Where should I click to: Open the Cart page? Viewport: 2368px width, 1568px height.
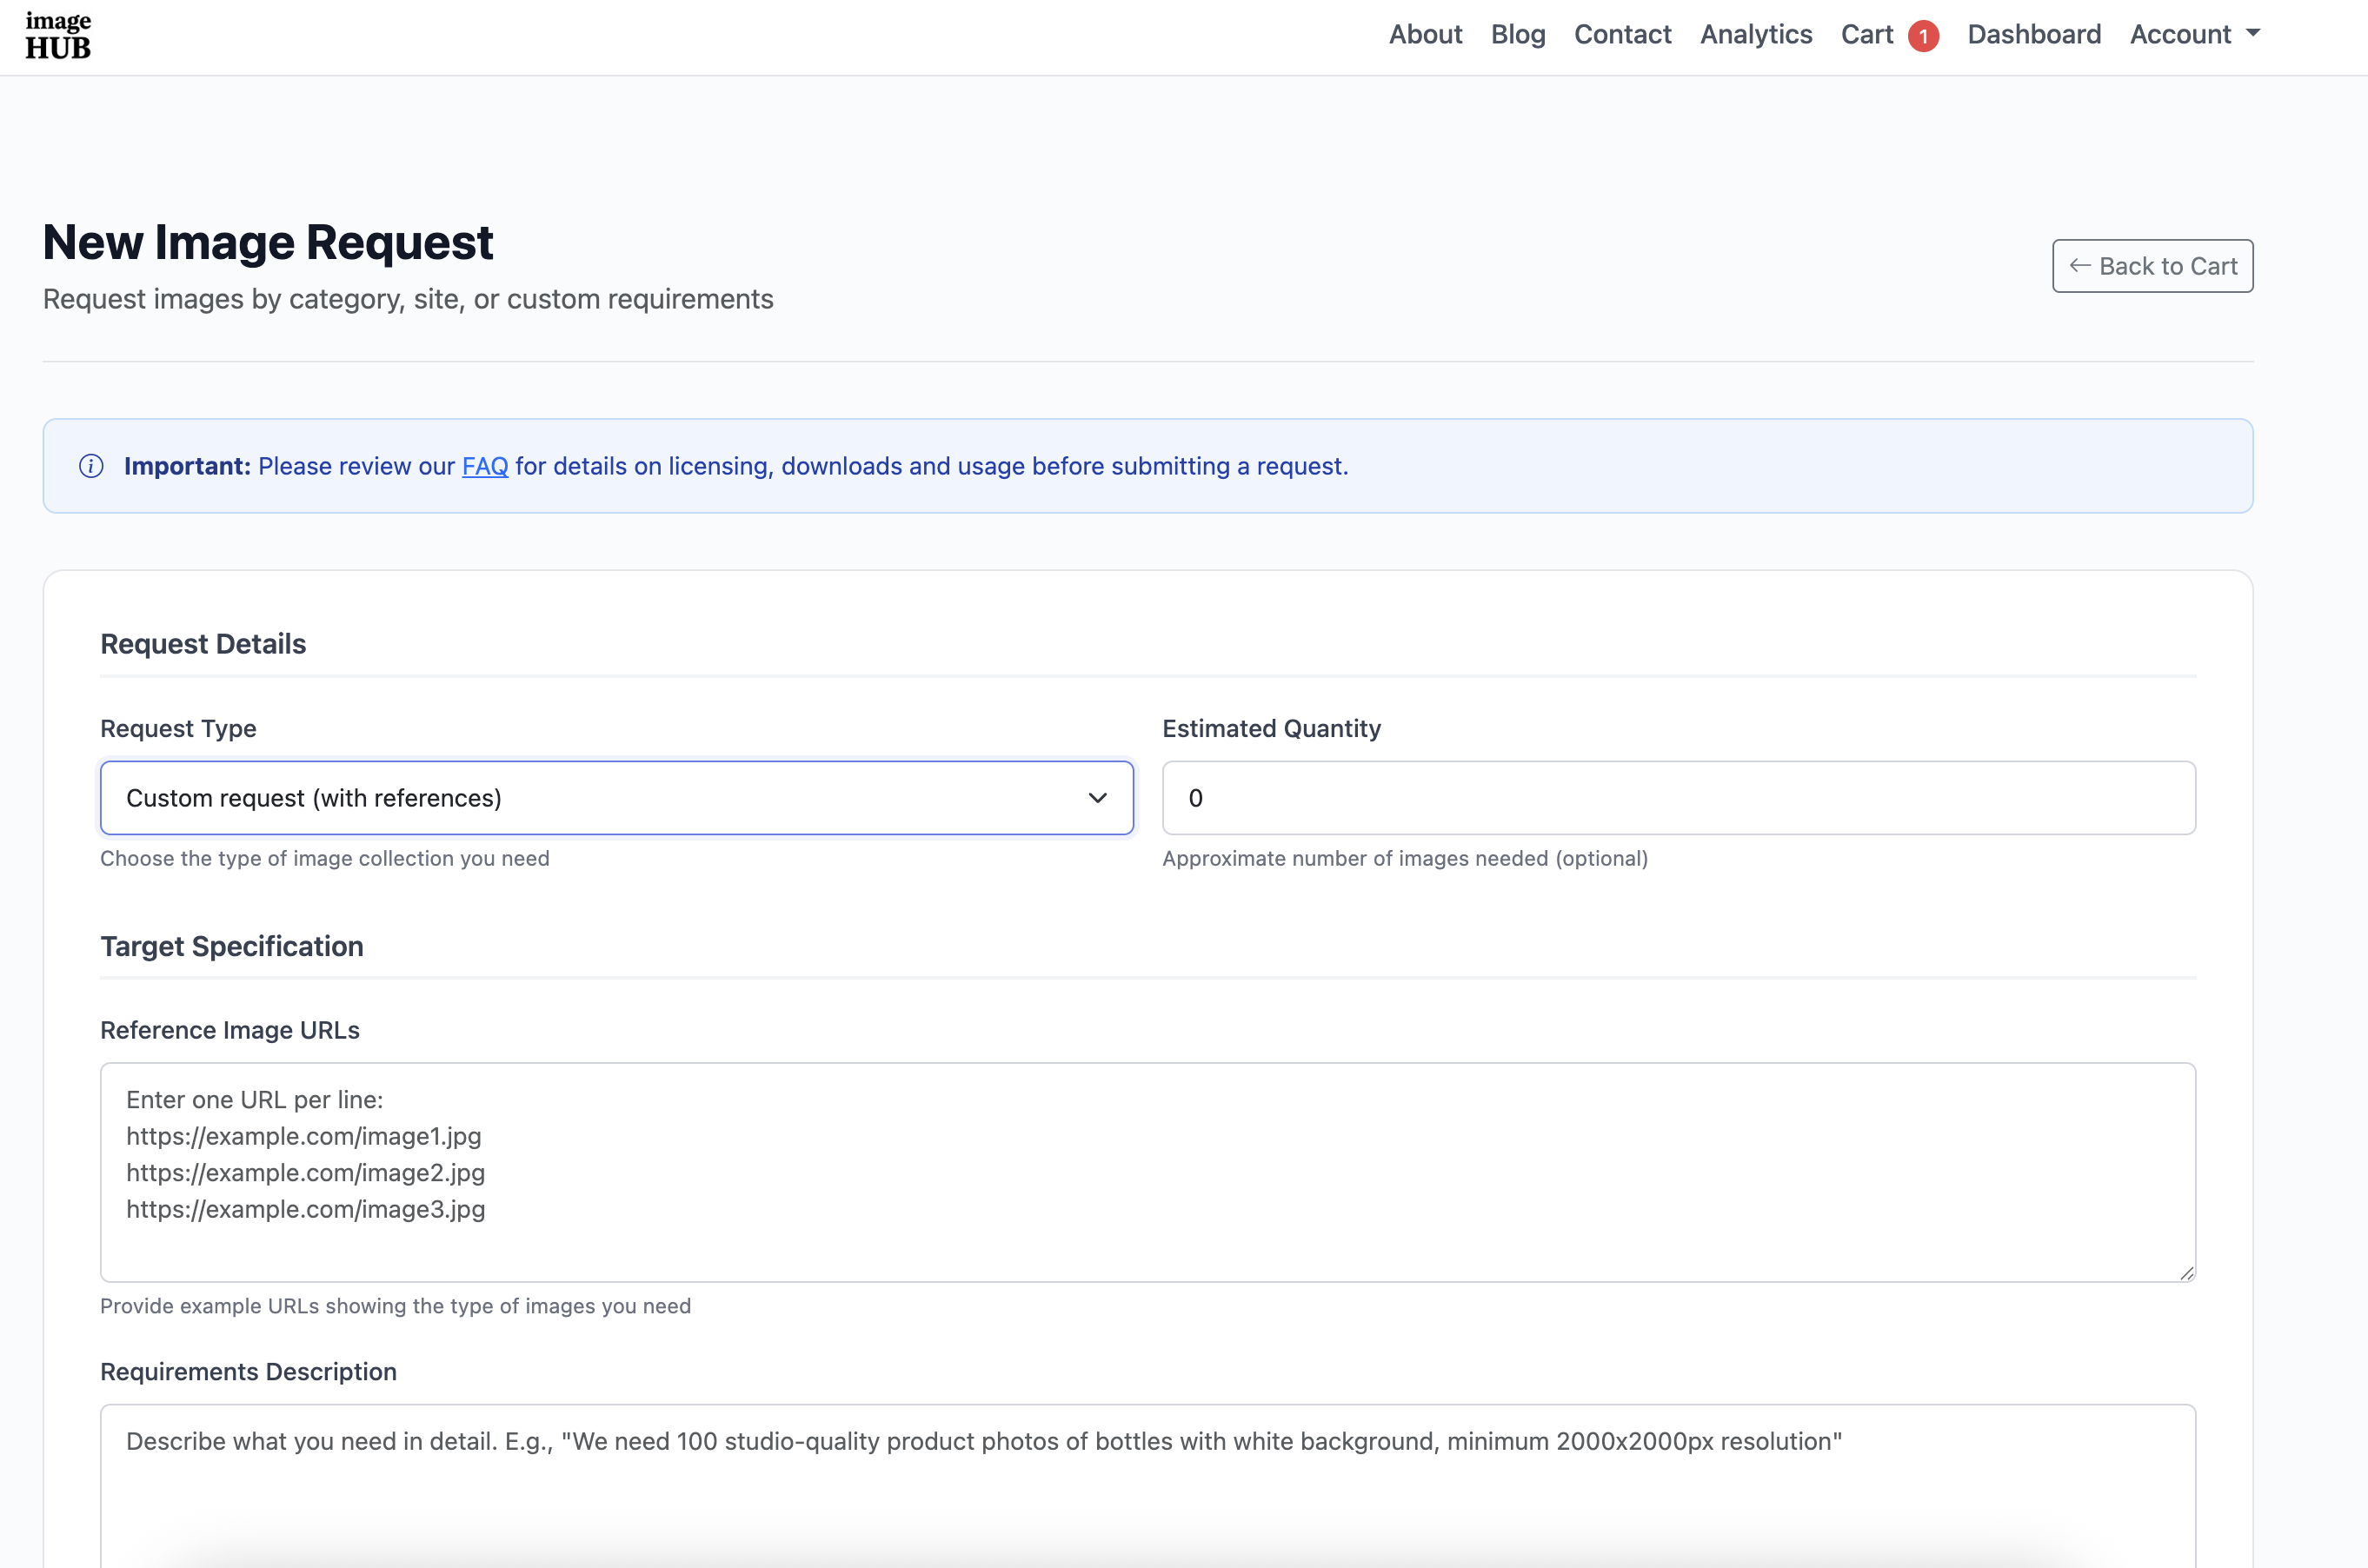(x=1866, y=35)
